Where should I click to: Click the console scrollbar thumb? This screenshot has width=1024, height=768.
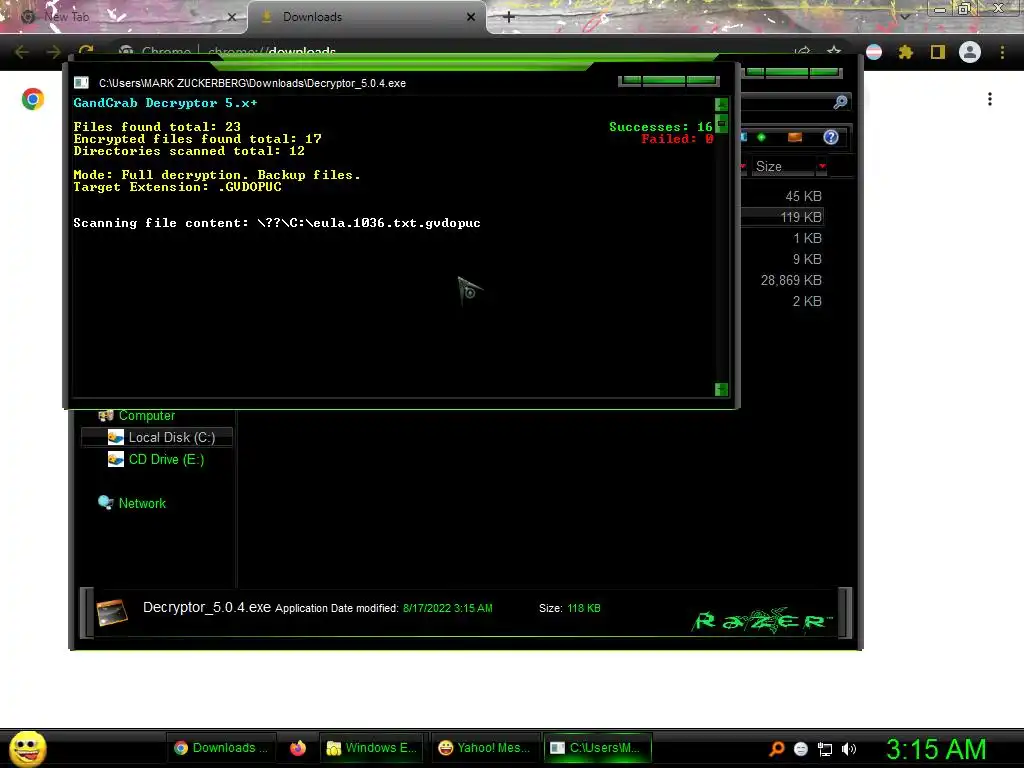click(721, 123)
